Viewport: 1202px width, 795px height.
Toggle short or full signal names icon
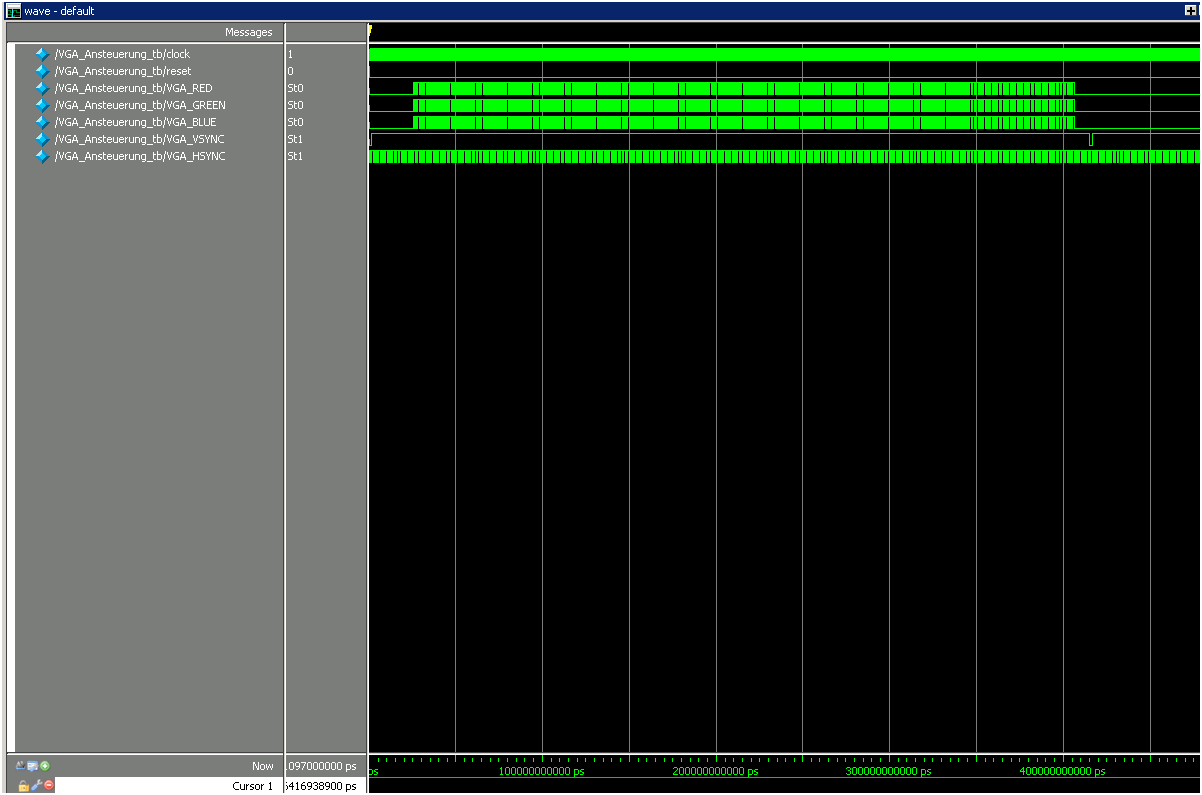(x=21, y=766)
